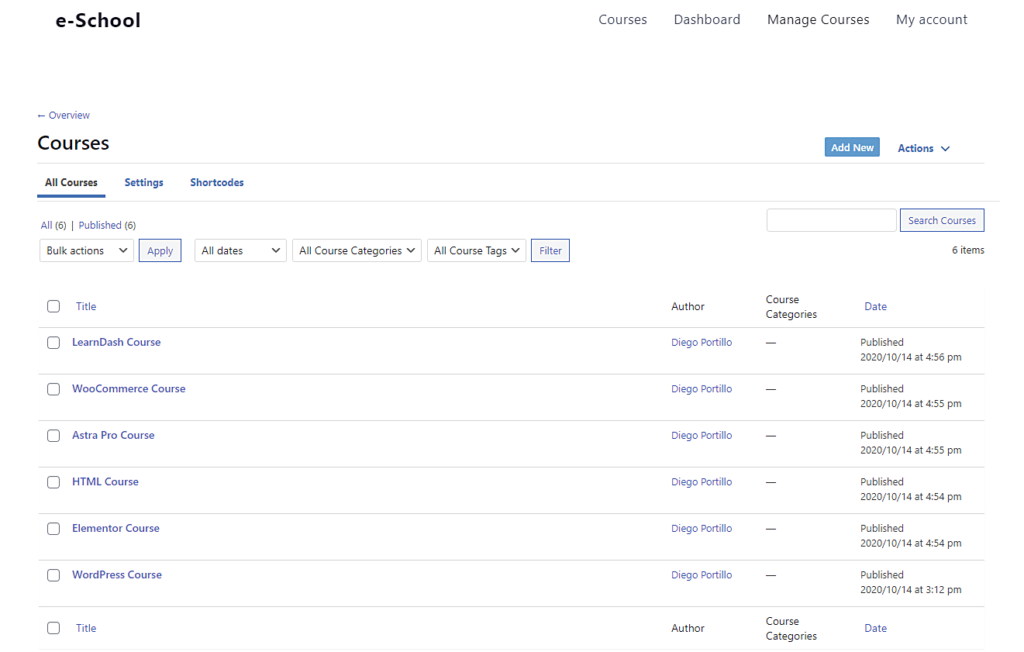The image size is (1024, 652).
Task: Click the Course Categories header in the table header
Action: (x=791, y=306)
